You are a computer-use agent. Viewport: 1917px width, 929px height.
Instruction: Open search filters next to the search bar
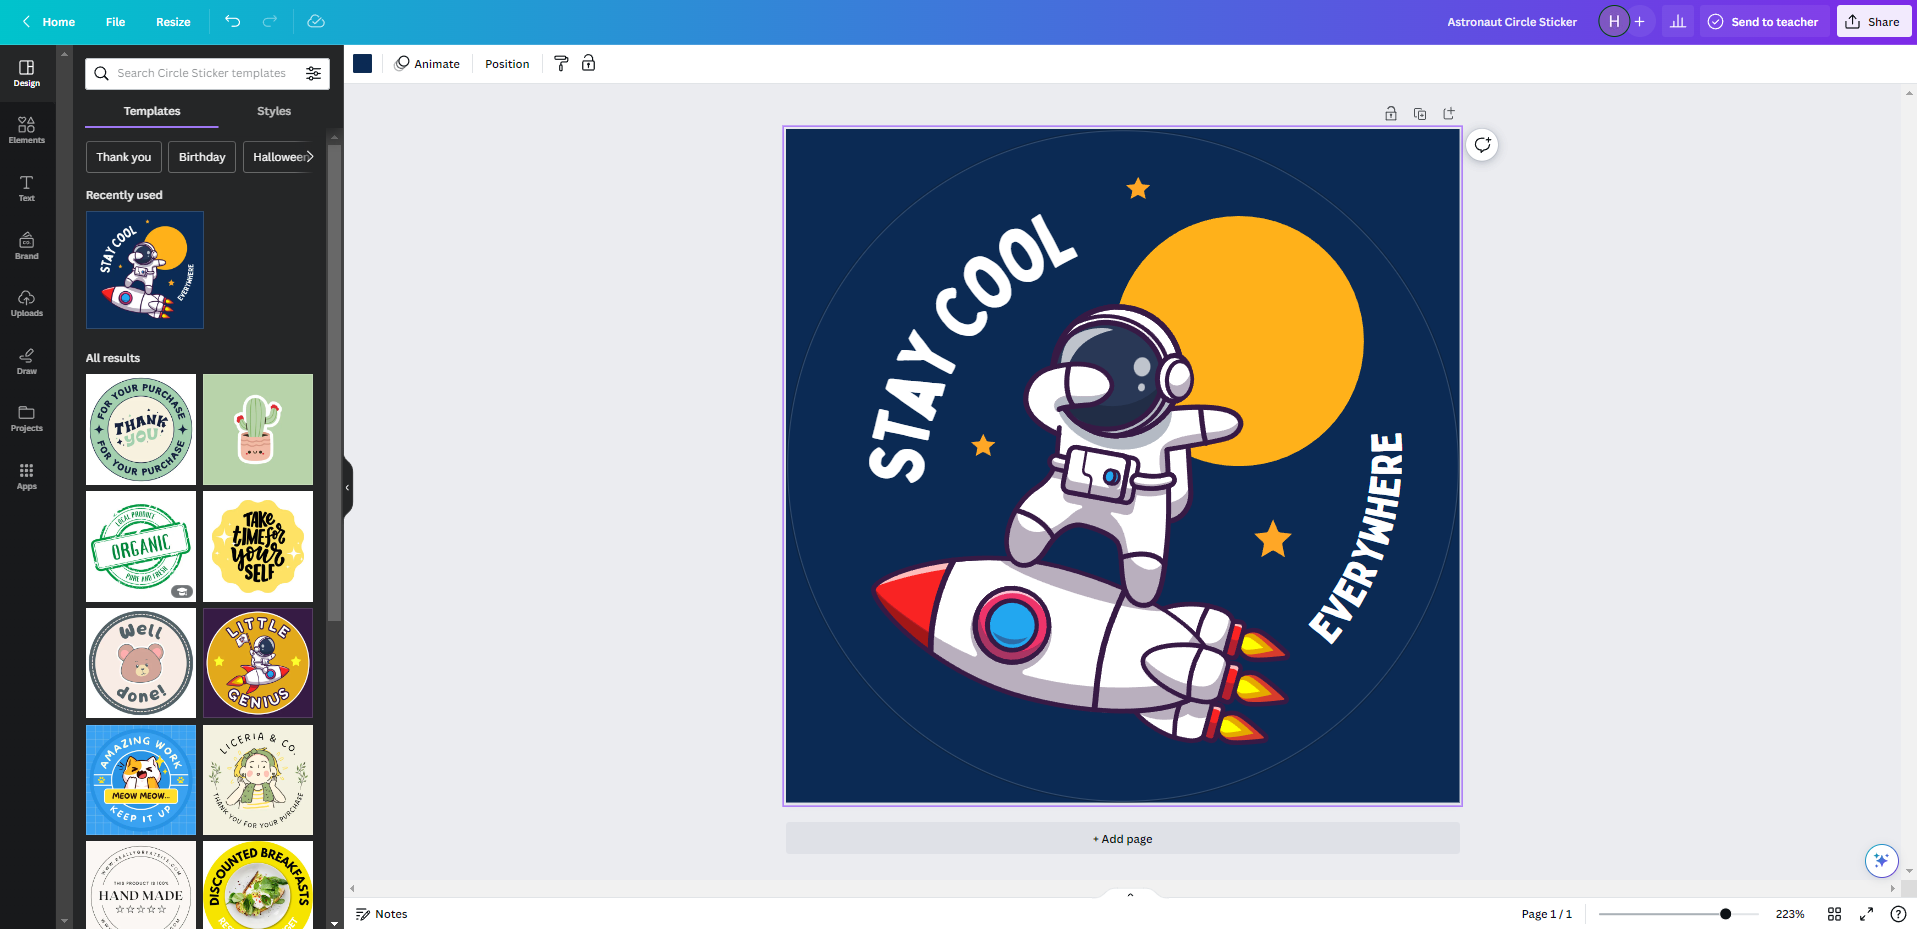click(x=313, y=73)
